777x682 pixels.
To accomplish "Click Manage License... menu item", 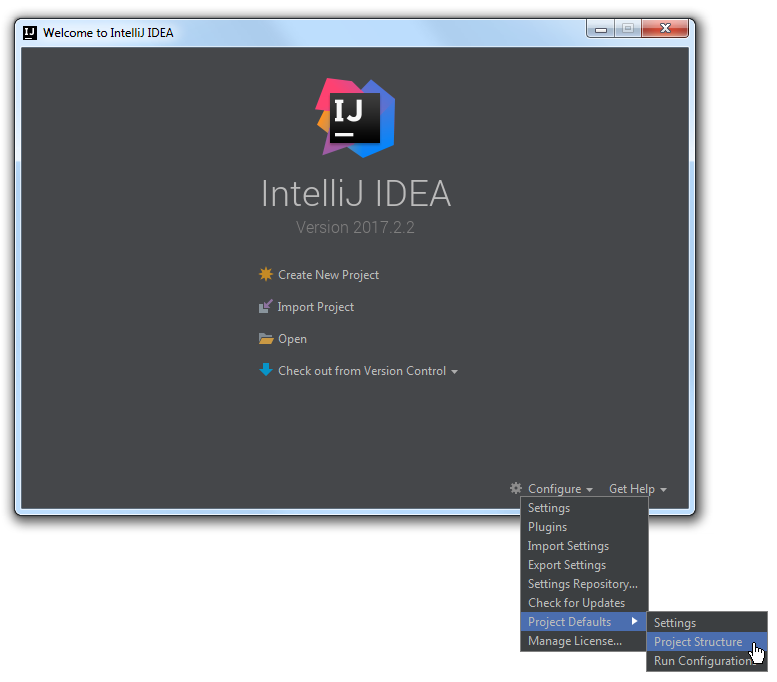I will pyautogui.click(x=574, y=641).
